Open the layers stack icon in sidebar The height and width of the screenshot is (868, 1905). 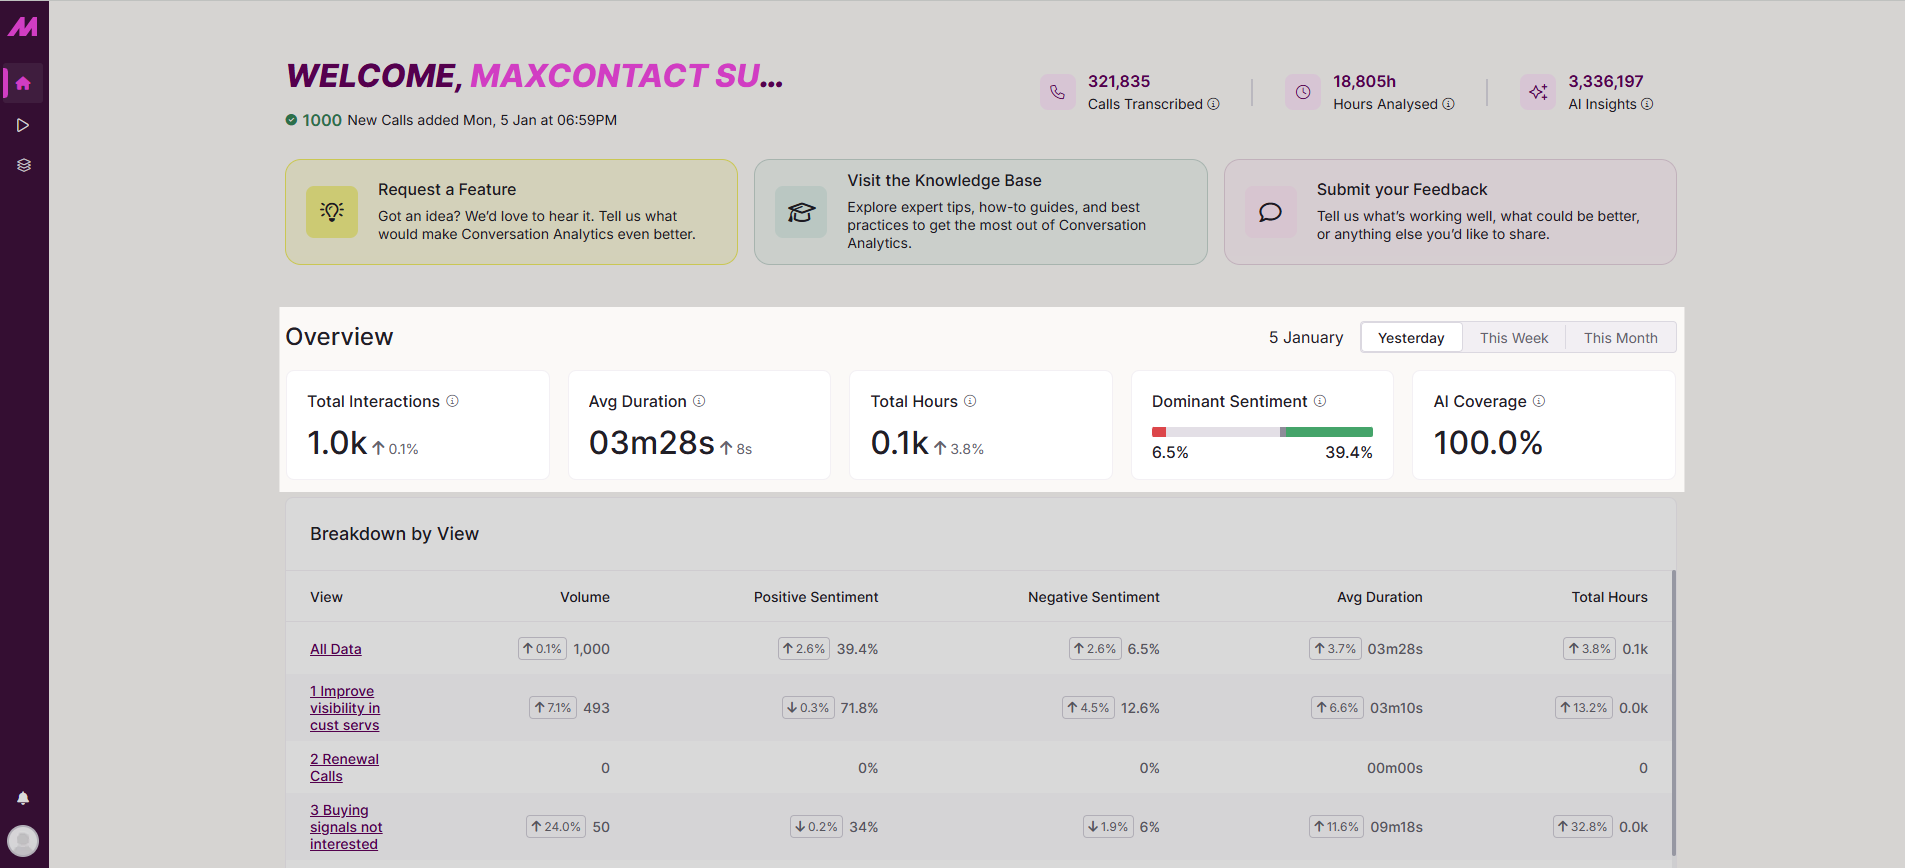(23, 165)
